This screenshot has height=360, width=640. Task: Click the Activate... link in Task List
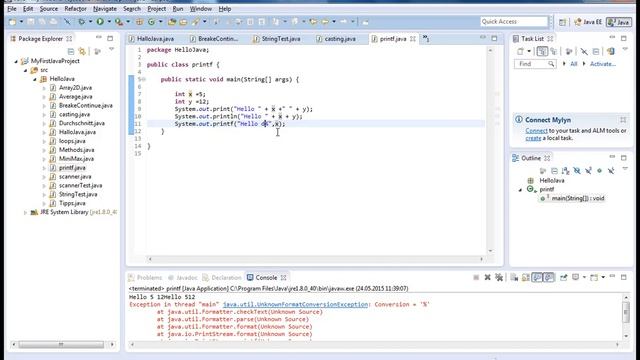[602, 64]
